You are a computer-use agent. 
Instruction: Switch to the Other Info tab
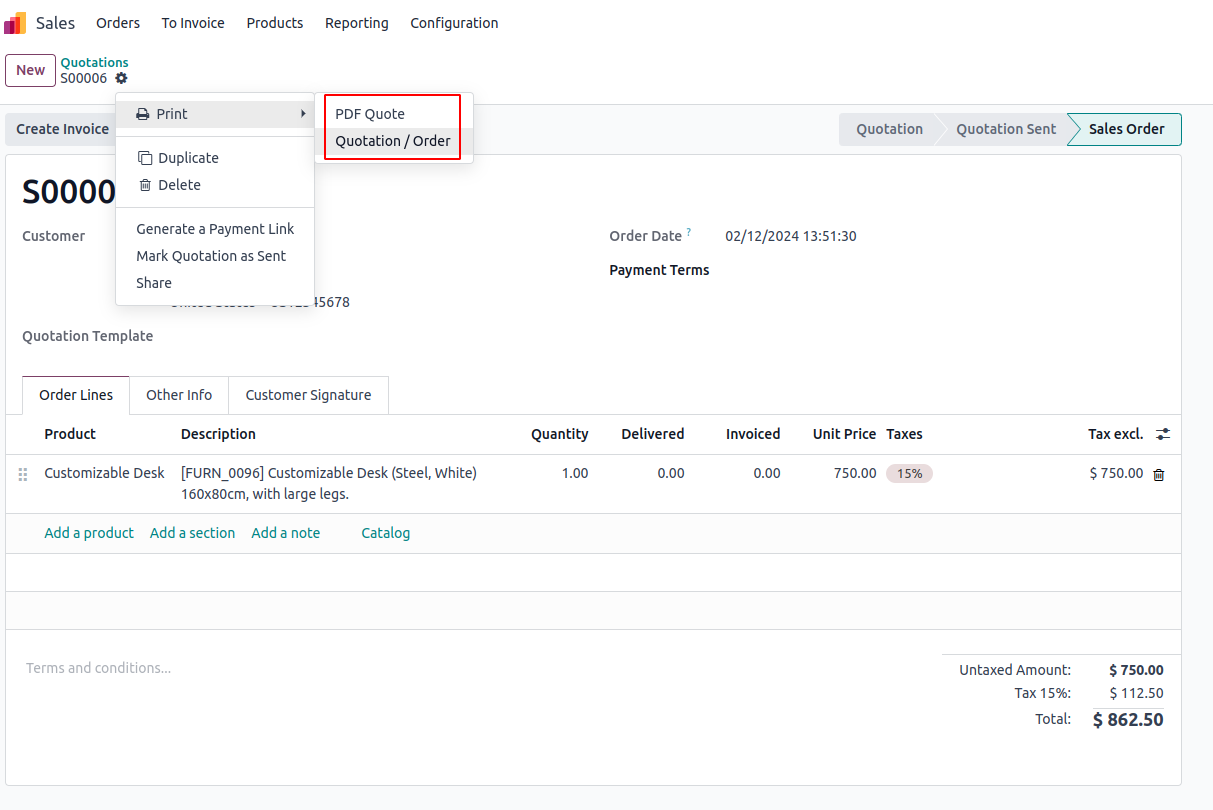[x=179, y=395]
